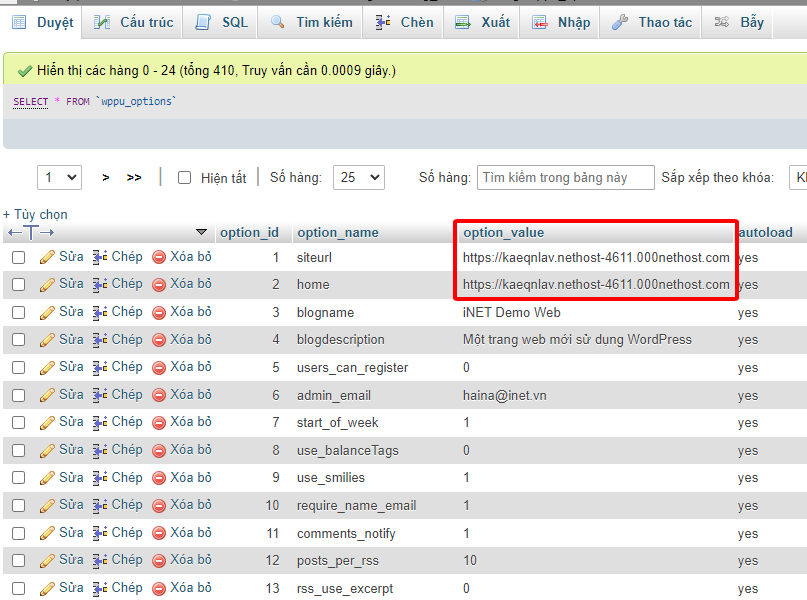
Task: Click the copy icon for start_of_week row
Action: point(100,422)
